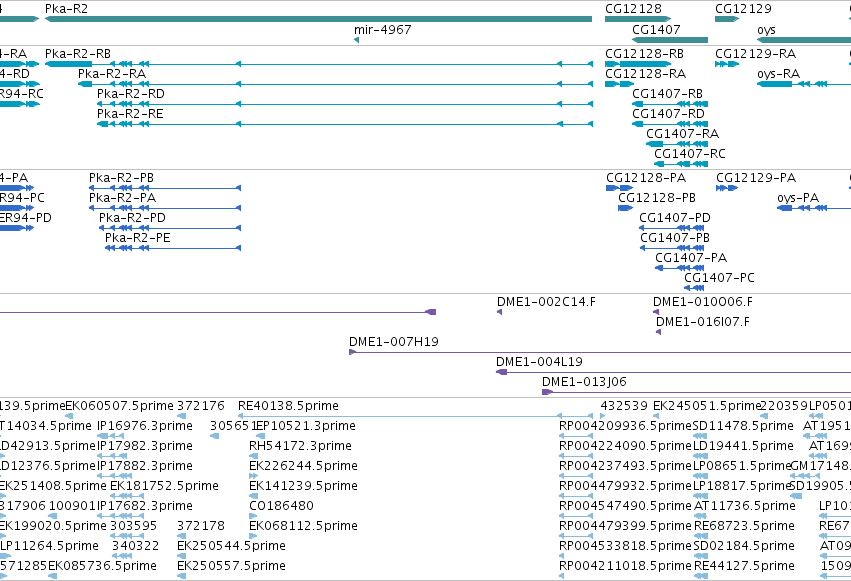Click EST RH54172.3prime label
The height and width of the screenshot is (581, 851).
[300, 446]
